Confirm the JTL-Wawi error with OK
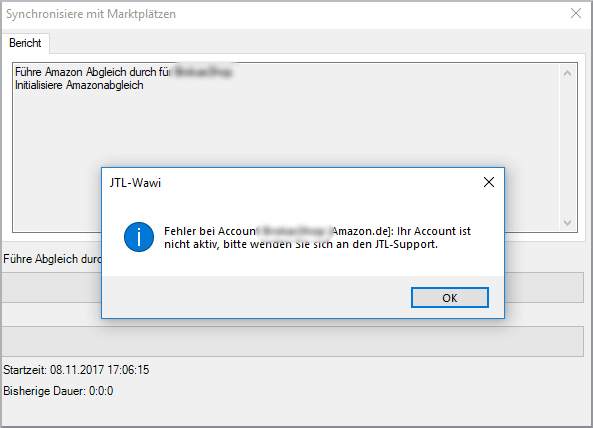 (450, 298)
